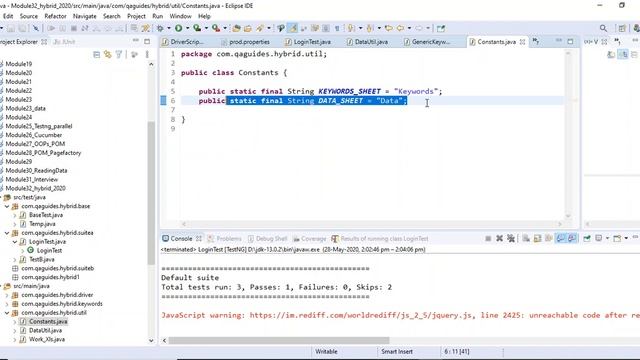The image size is (640, 360).
Task: Select BaseTest.java in Project Explorer
Action: (46, 215)
